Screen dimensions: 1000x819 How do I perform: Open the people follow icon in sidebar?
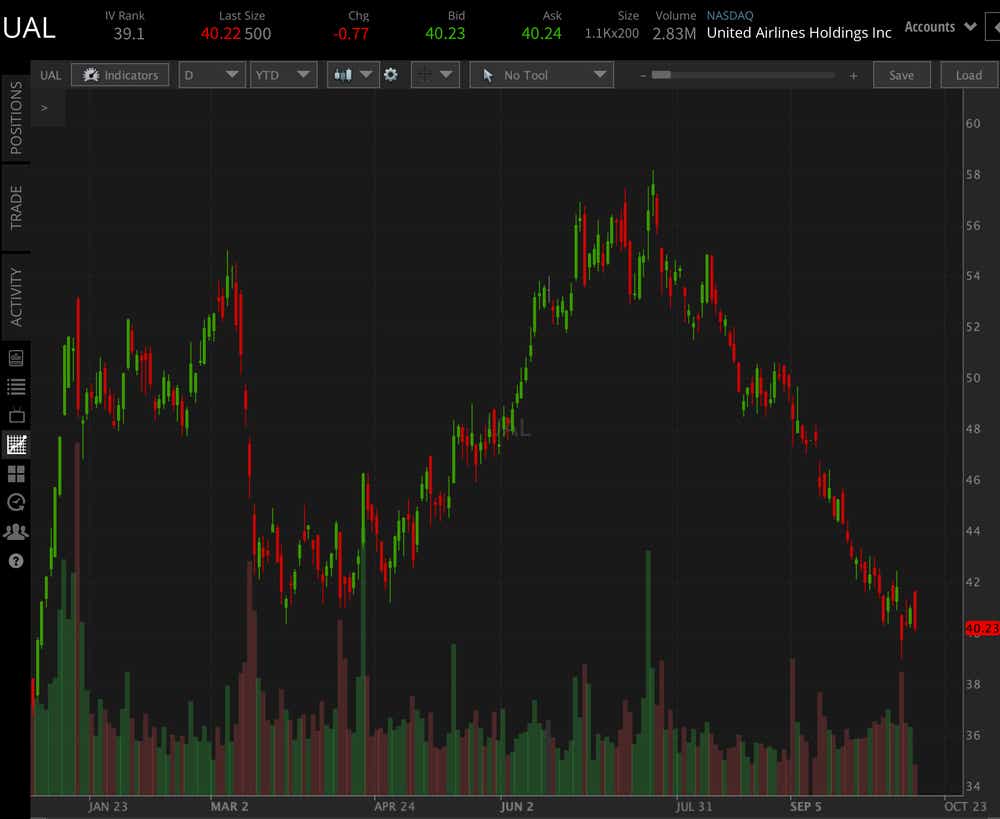[x=16, y=531]
